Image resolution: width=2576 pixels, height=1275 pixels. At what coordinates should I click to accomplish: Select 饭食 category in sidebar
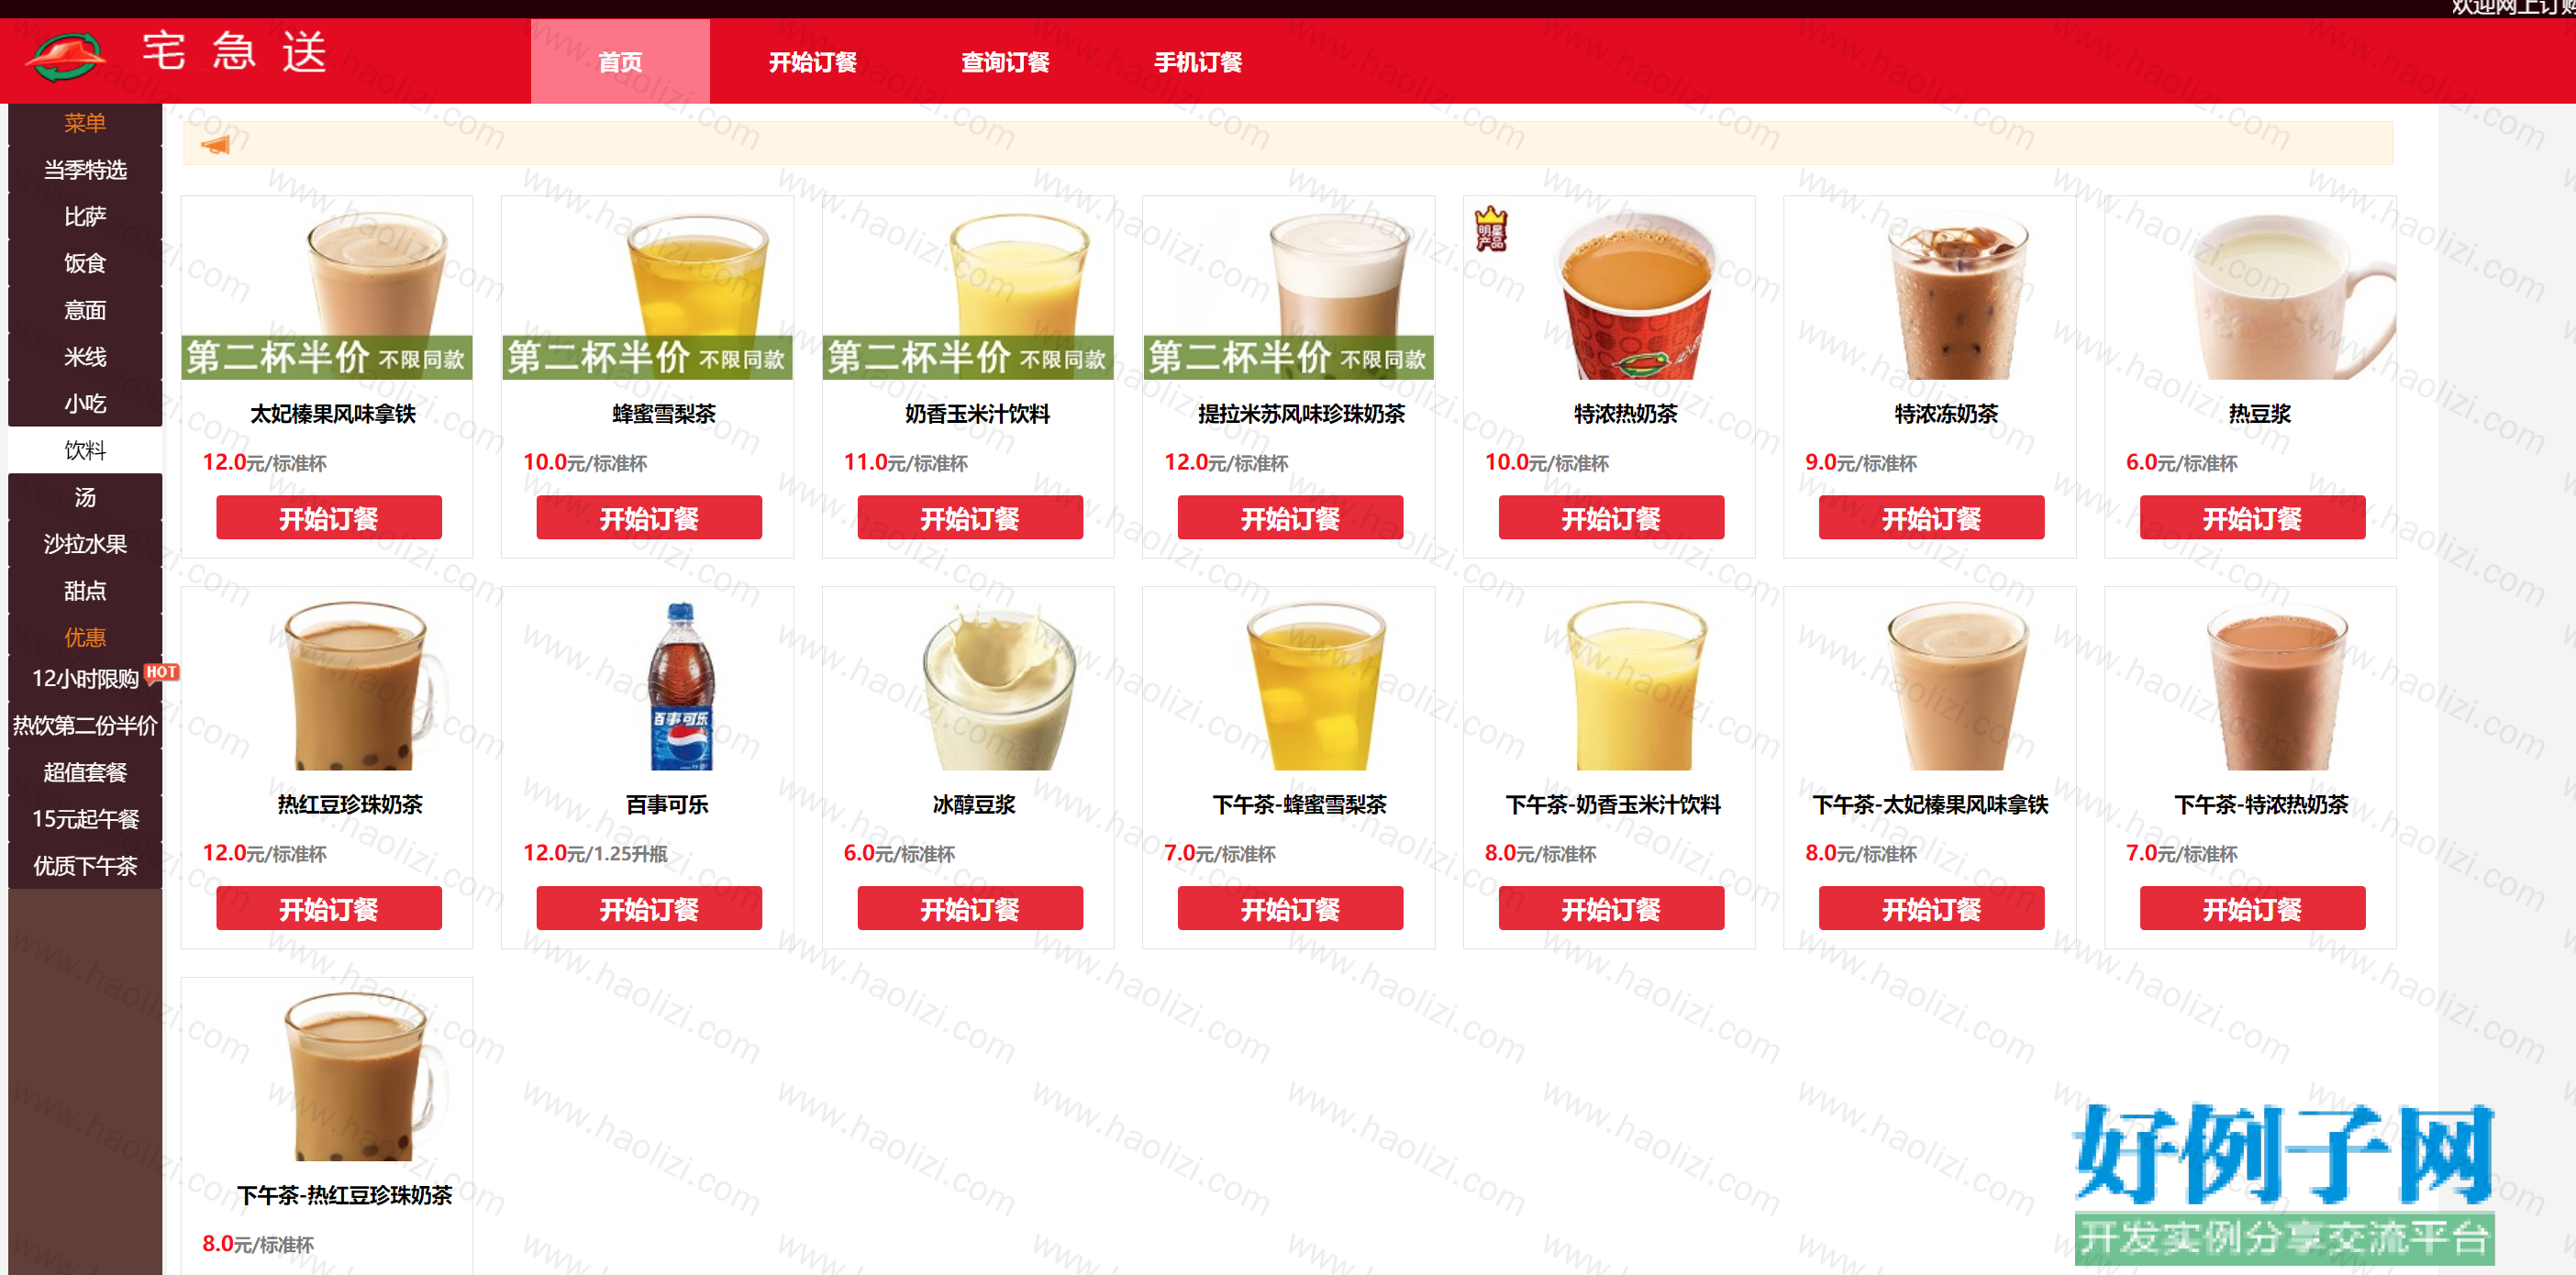tap(85, 264)
